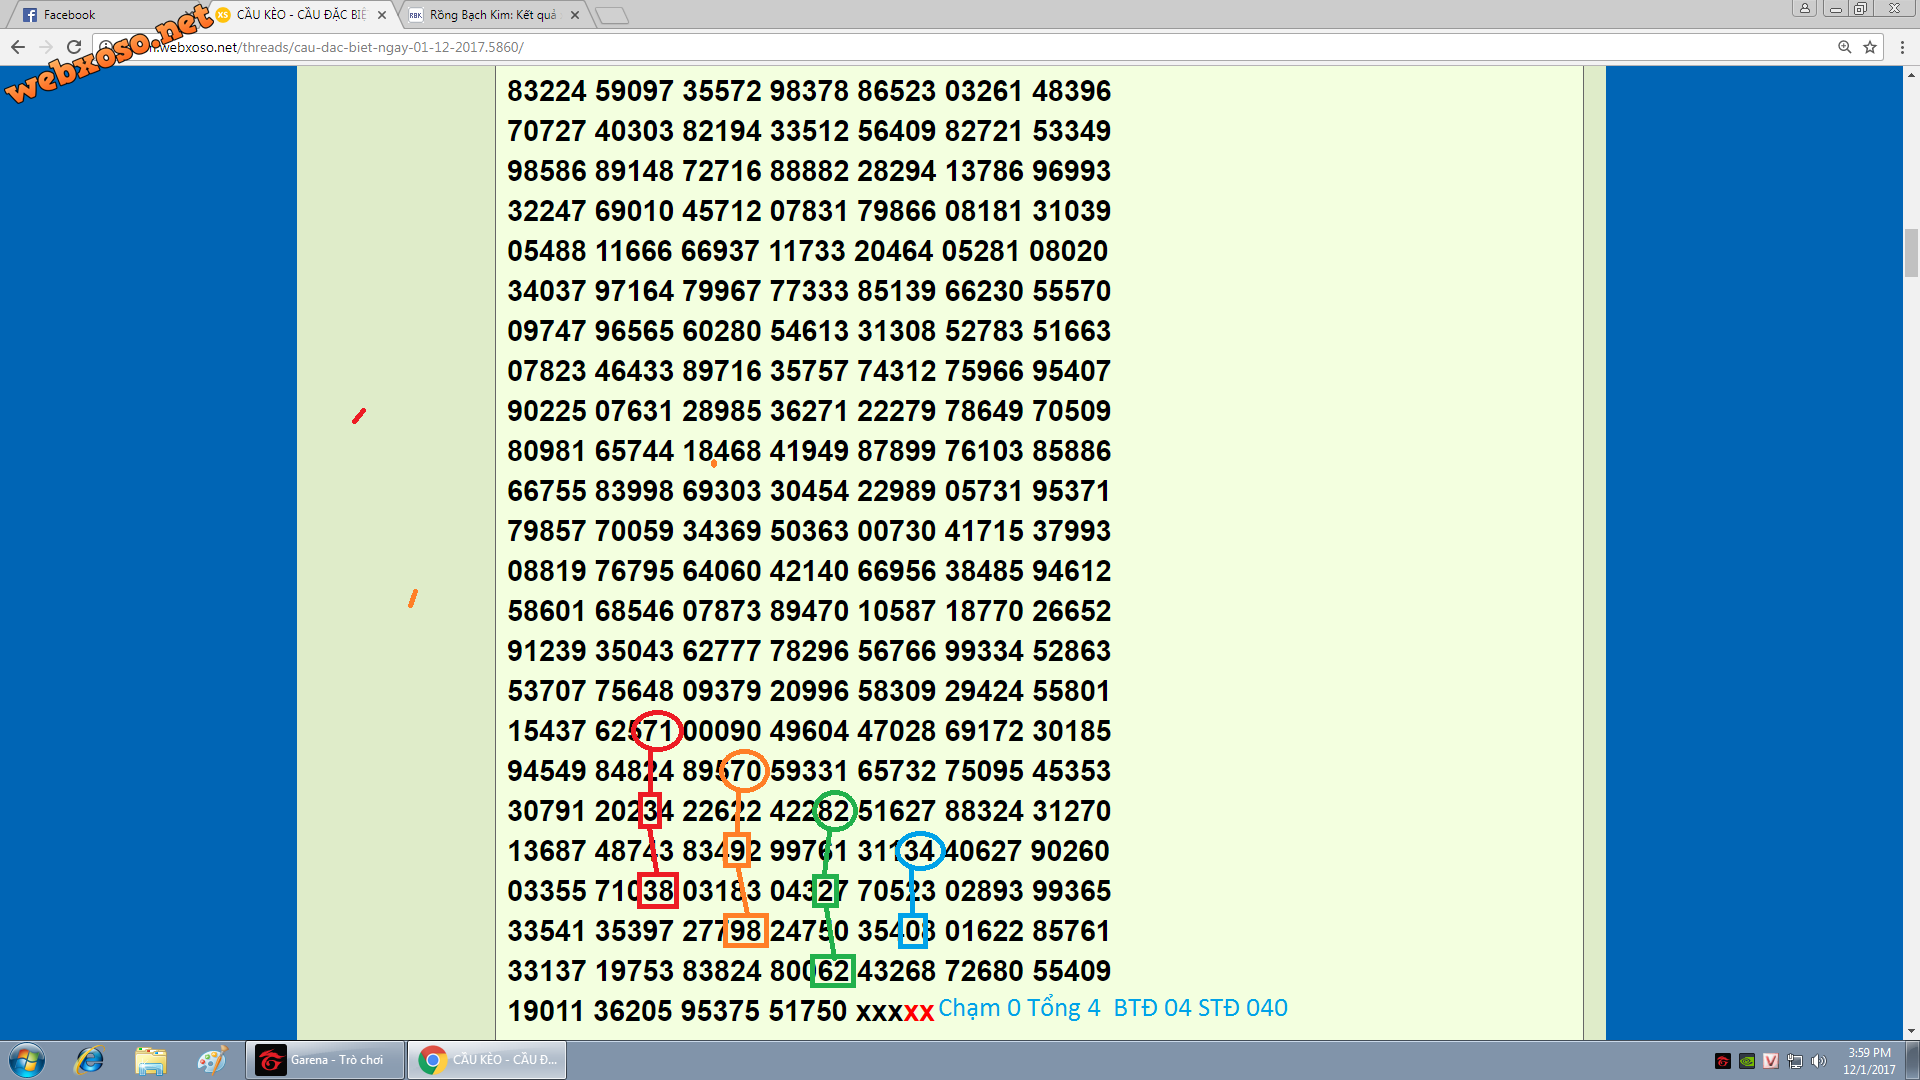
Task: Switch to the Chrome CẦU KÉO taskbar window
Action: pyautogui.click(x=487, y=1060)
